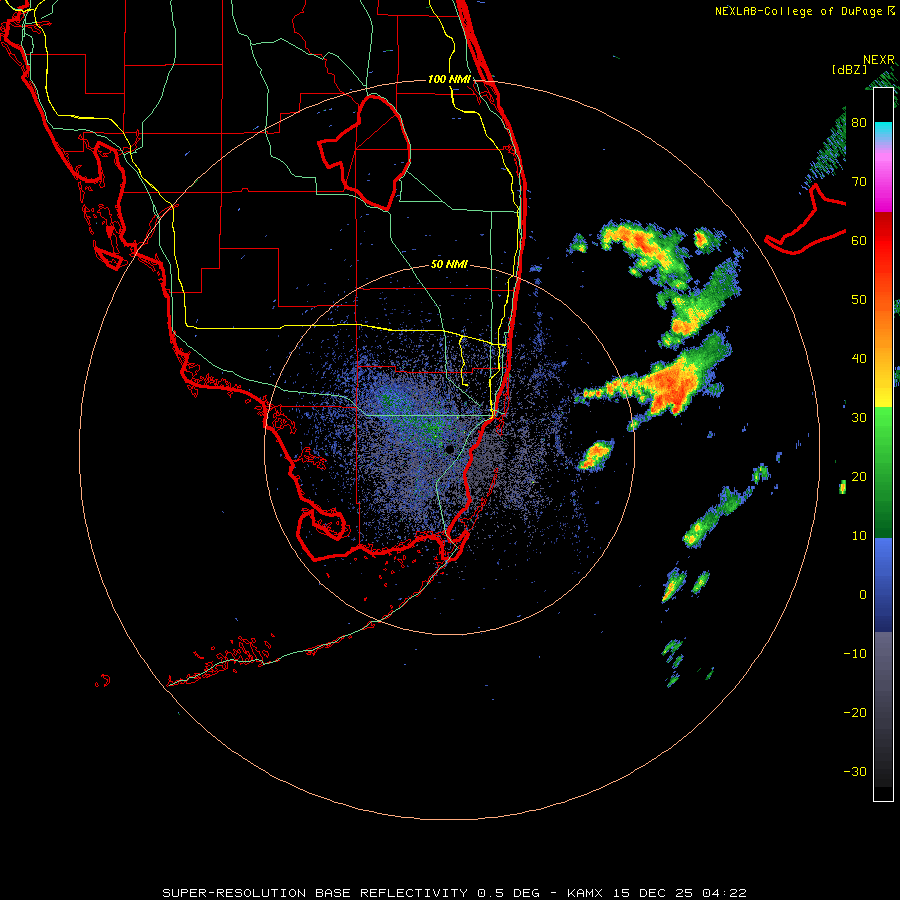Click the 40 label on the dBZ scale
The height and width of the screenshot is (900, 900).
click(859, 359)
